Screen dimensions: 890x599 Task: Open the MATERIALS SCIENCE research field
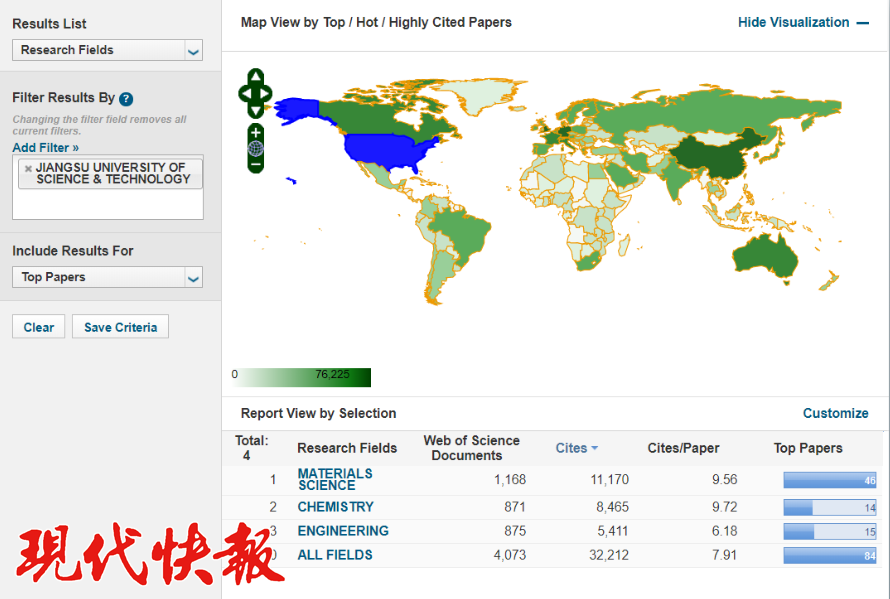click(335, 479)
